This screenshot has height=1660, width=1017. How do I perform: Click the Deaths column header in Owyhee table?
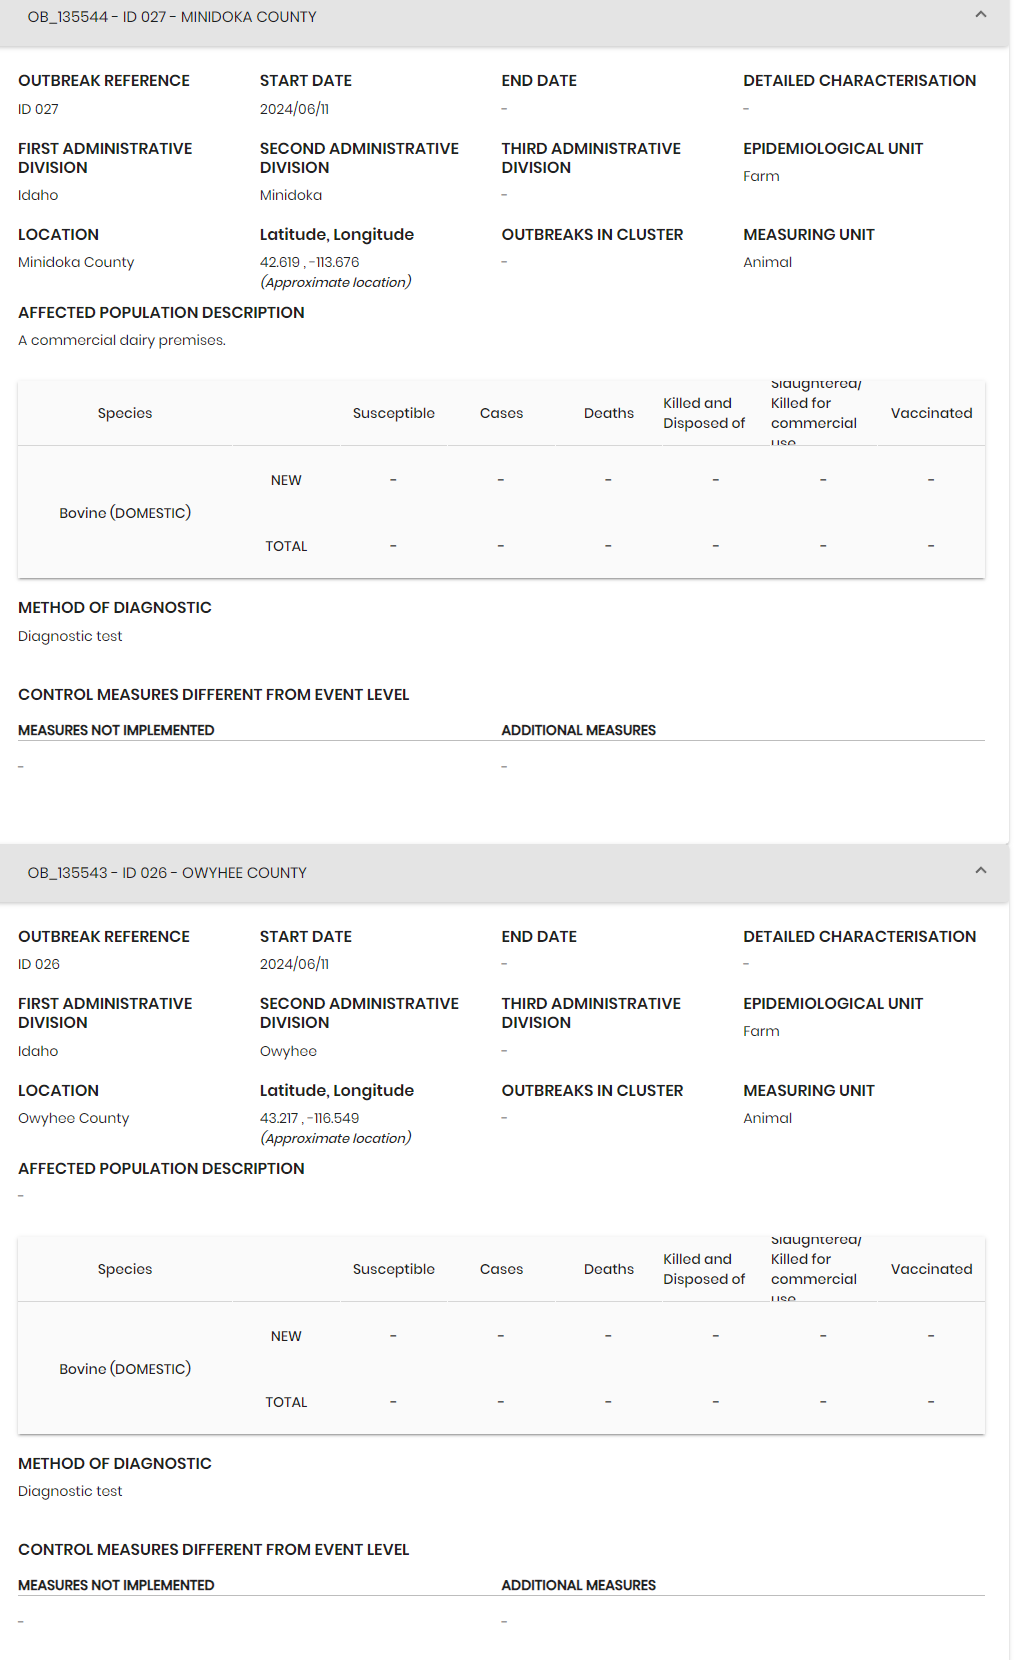click(608, 1269)
